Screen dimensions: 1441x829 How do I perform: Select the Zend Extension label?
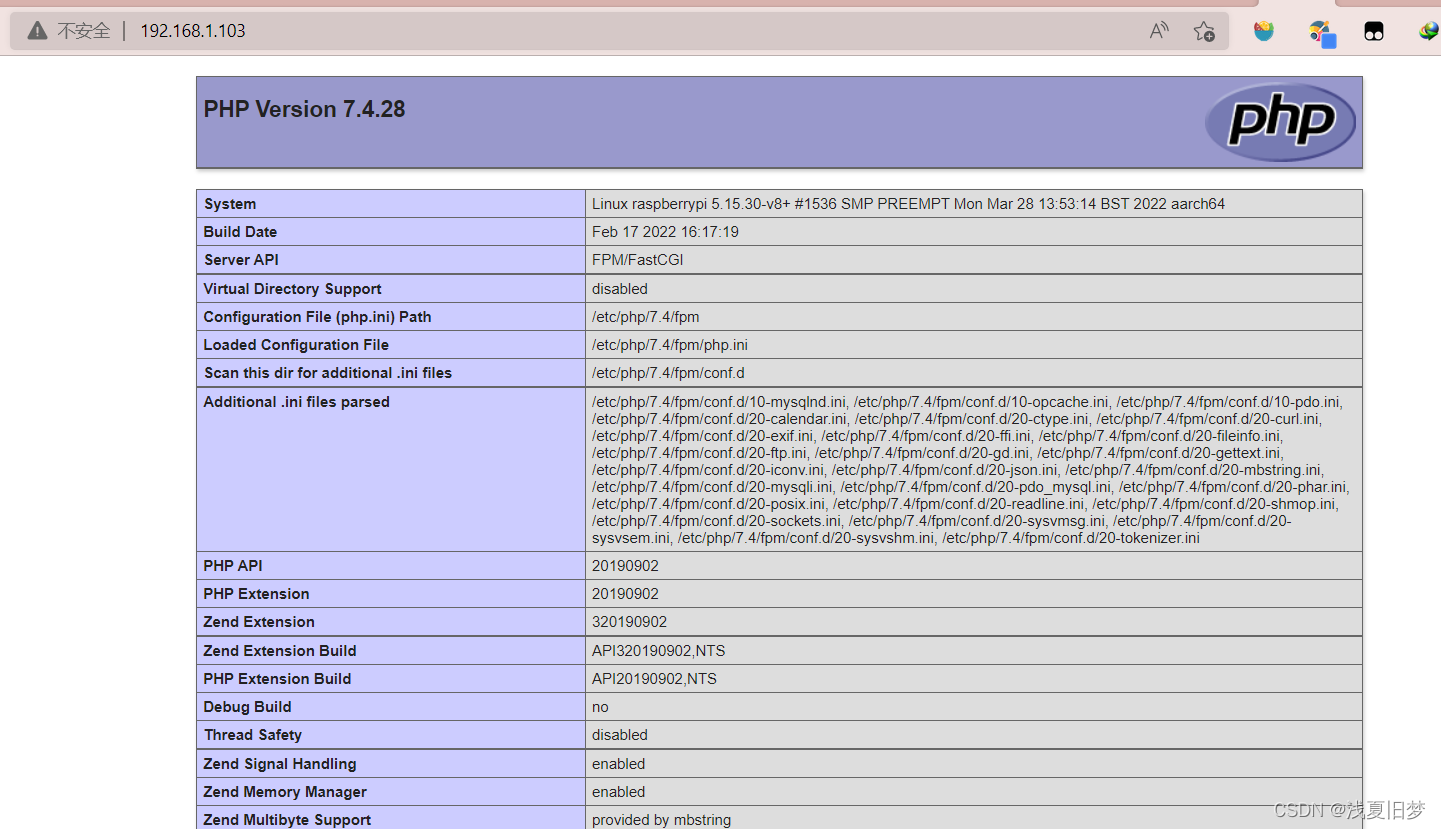pos(259,622)
